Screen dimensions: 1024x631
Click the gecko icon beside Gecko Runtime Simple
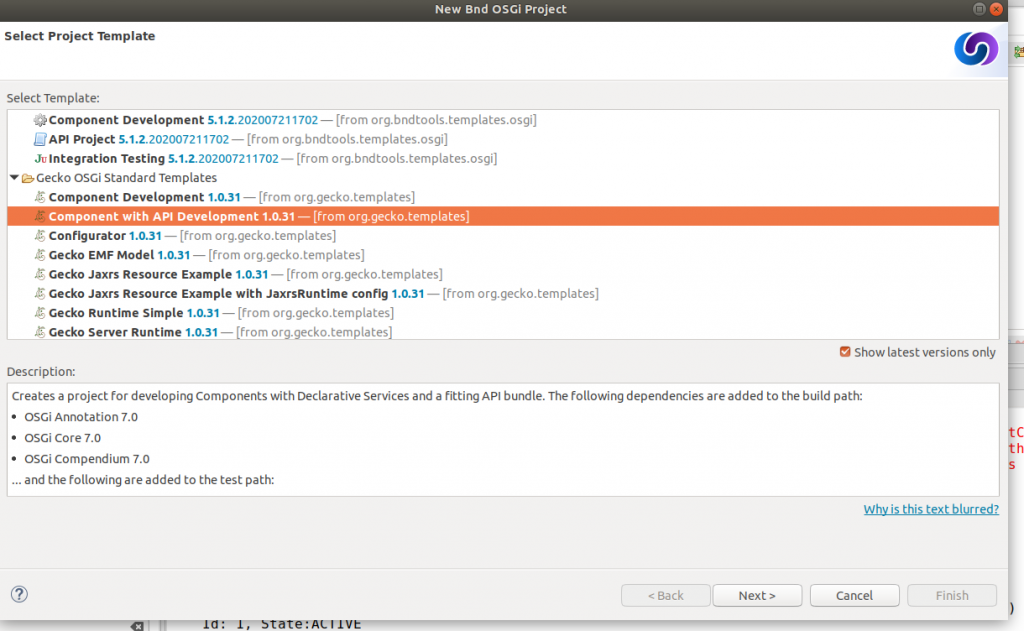40,313
